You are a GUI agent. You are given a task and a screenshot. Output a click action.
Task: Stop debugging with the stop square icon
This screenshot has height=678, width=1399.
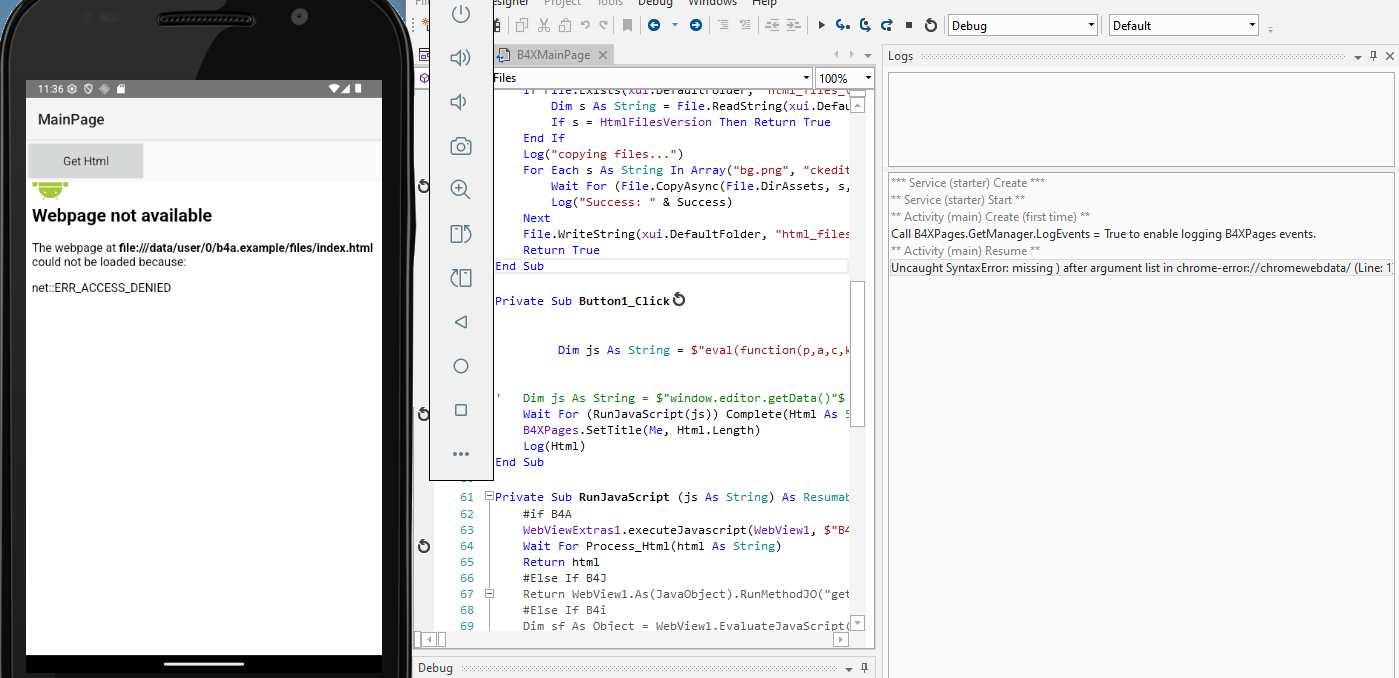tap(909, 25)
